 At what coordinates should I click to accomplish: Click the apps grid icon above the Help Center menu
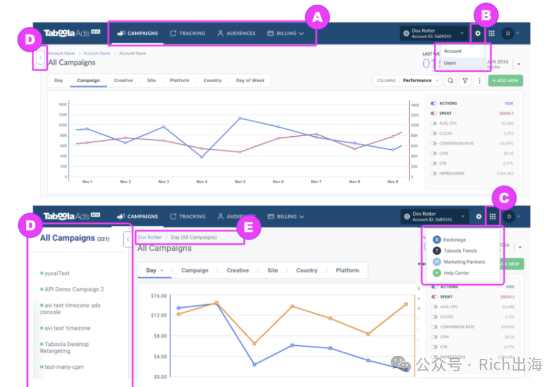point(492,216)
